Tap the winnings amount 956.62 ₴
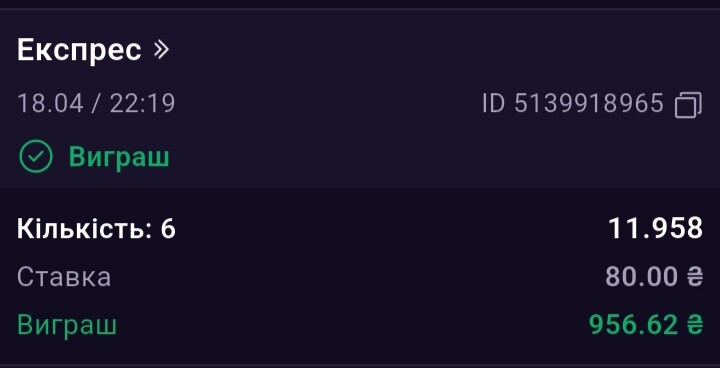The width and height of the screenshot is (720, 368). click(646, 325)
